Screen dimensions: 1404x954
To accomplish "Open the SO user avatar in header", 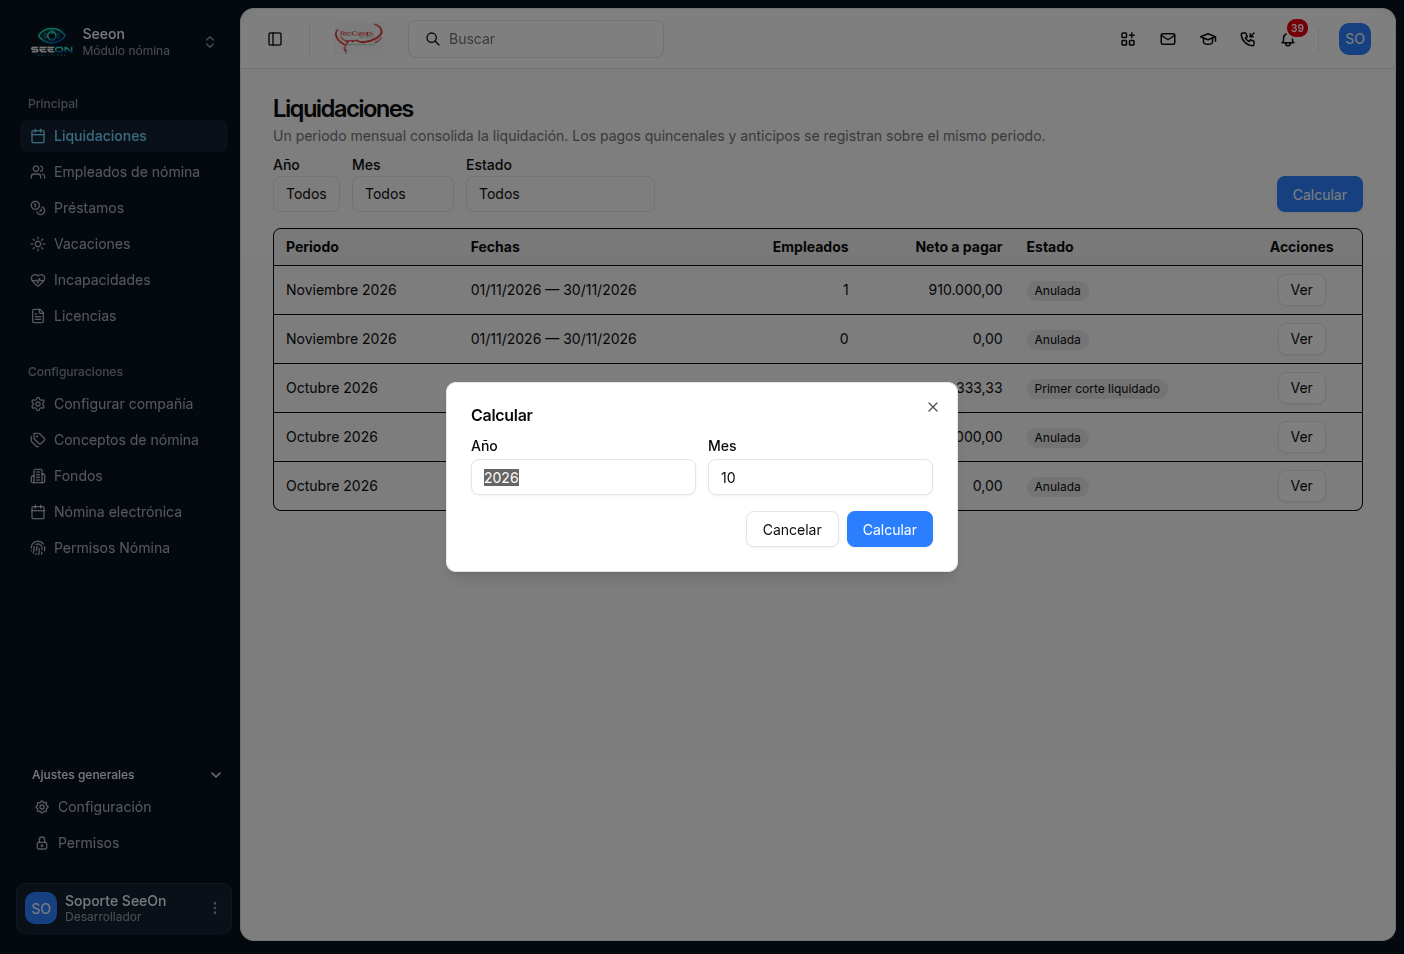I will [1355, 39].
